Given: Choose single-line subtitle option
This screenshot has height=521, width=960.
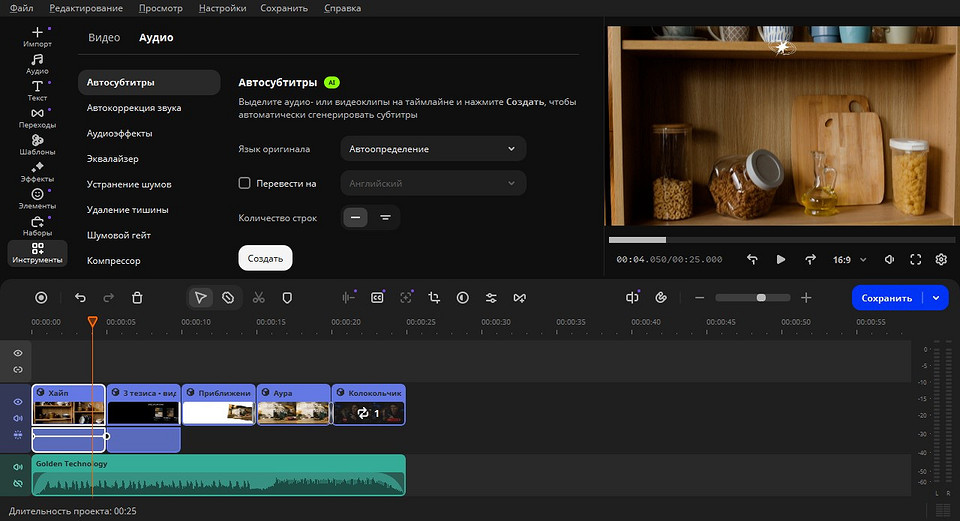Looking at the screenshot, I should tap(355, 217).
